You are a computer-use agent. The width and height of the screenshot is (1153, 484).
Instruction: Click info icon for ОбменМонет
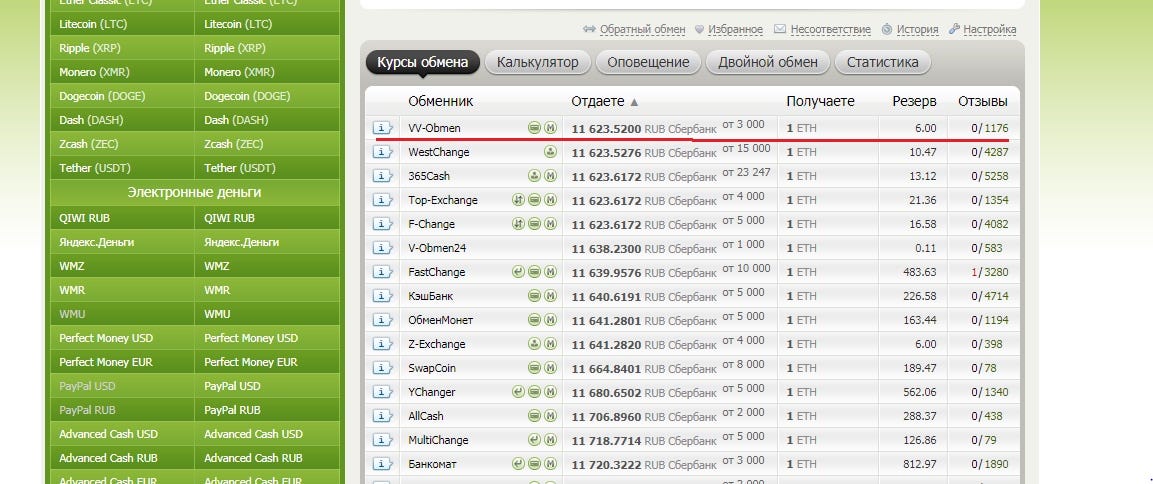pyautogui.click(x=382, y=320)
